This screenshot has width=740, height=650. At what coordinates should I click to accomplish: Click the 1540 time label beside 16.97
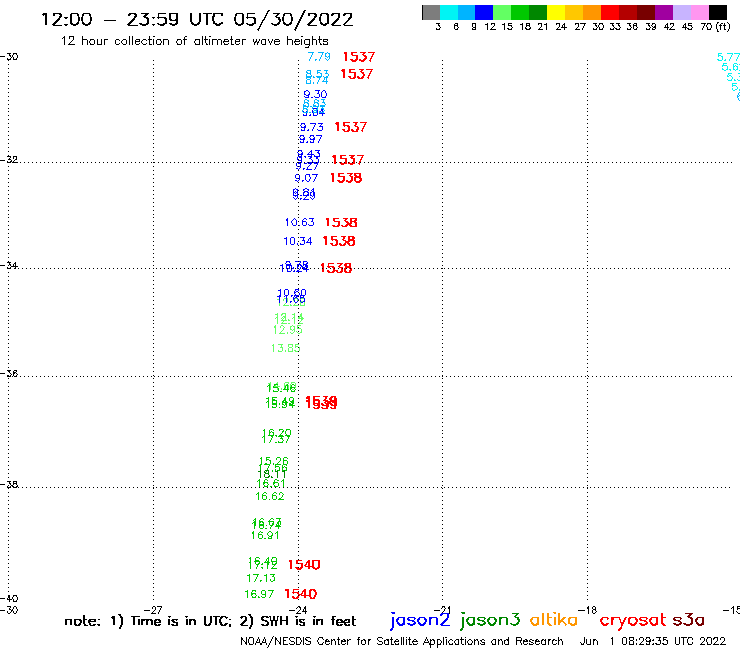click(x=301, y=594)
